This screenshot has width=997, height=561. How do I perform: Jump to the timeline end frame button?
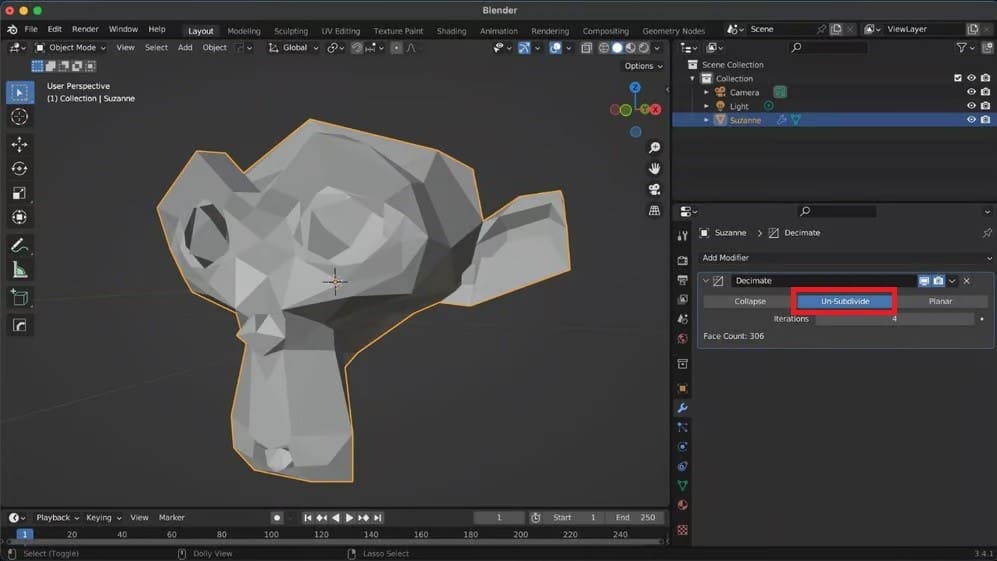[378, 518]
